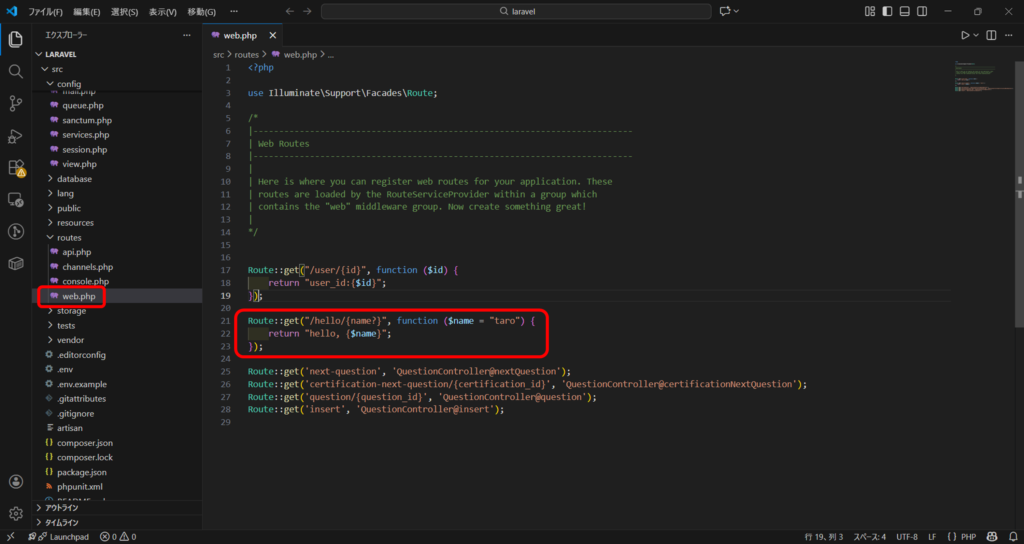Open the Run and Debug view
Screen dimensions: 1024x544
pyautogui.click(x=15, y=136)
